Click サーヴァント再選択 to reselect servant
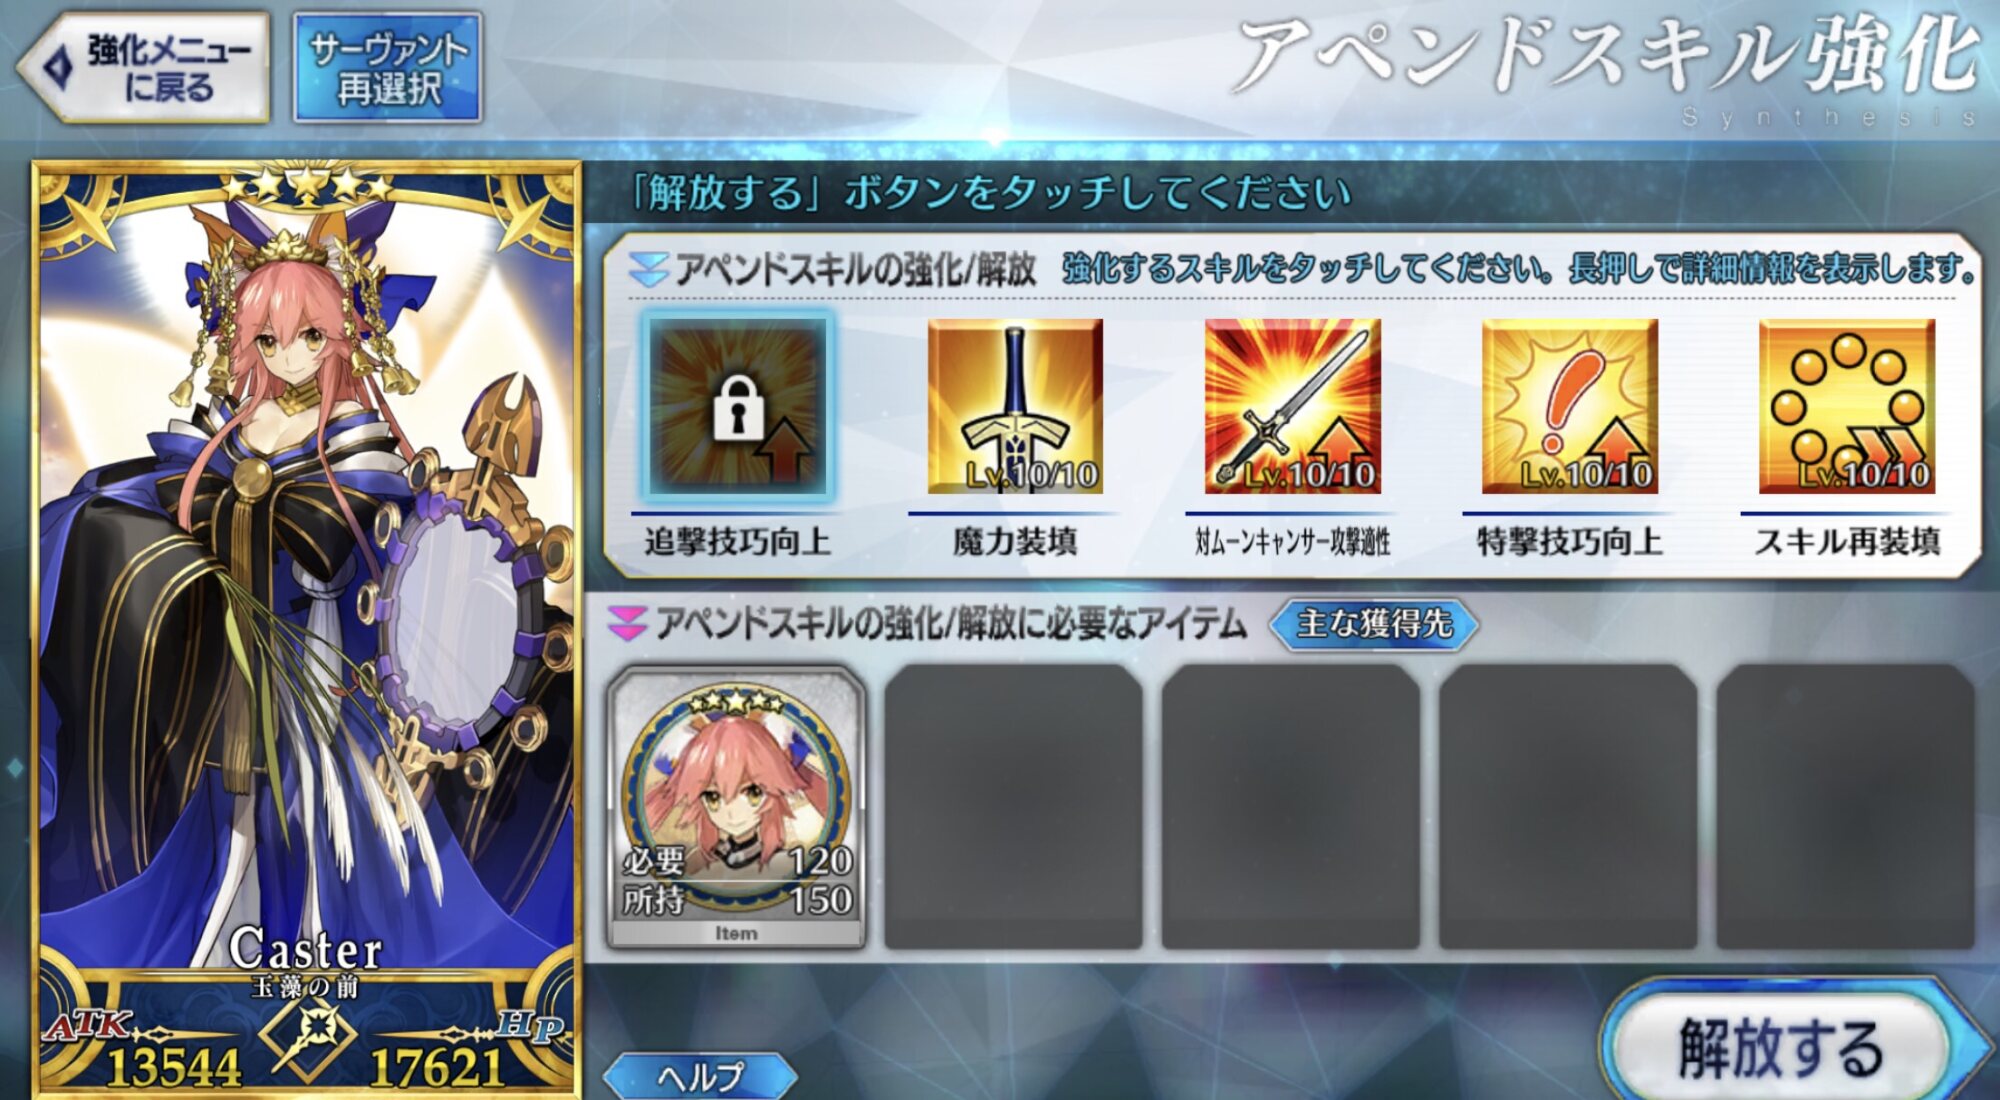 pos(387,67)
